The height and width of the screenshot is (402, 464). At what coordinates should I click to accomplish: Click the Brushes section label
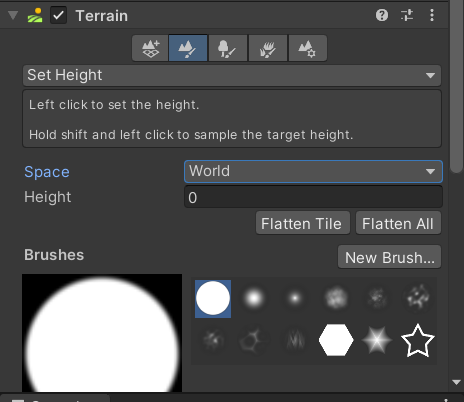coord(54,255)
